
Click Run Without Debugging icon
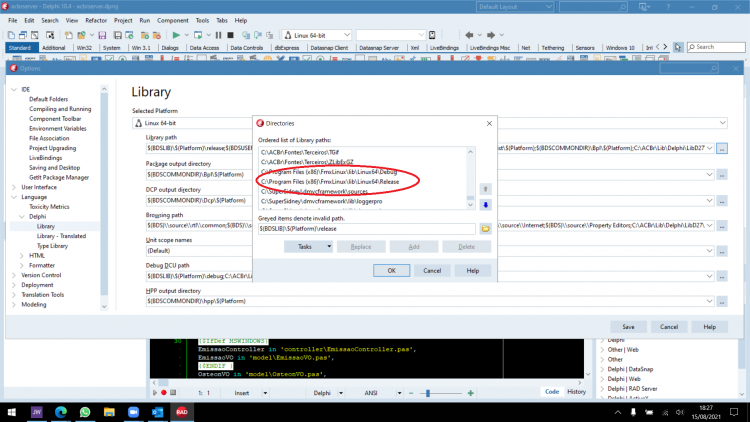pyautogui.click(x=198, y=35)
